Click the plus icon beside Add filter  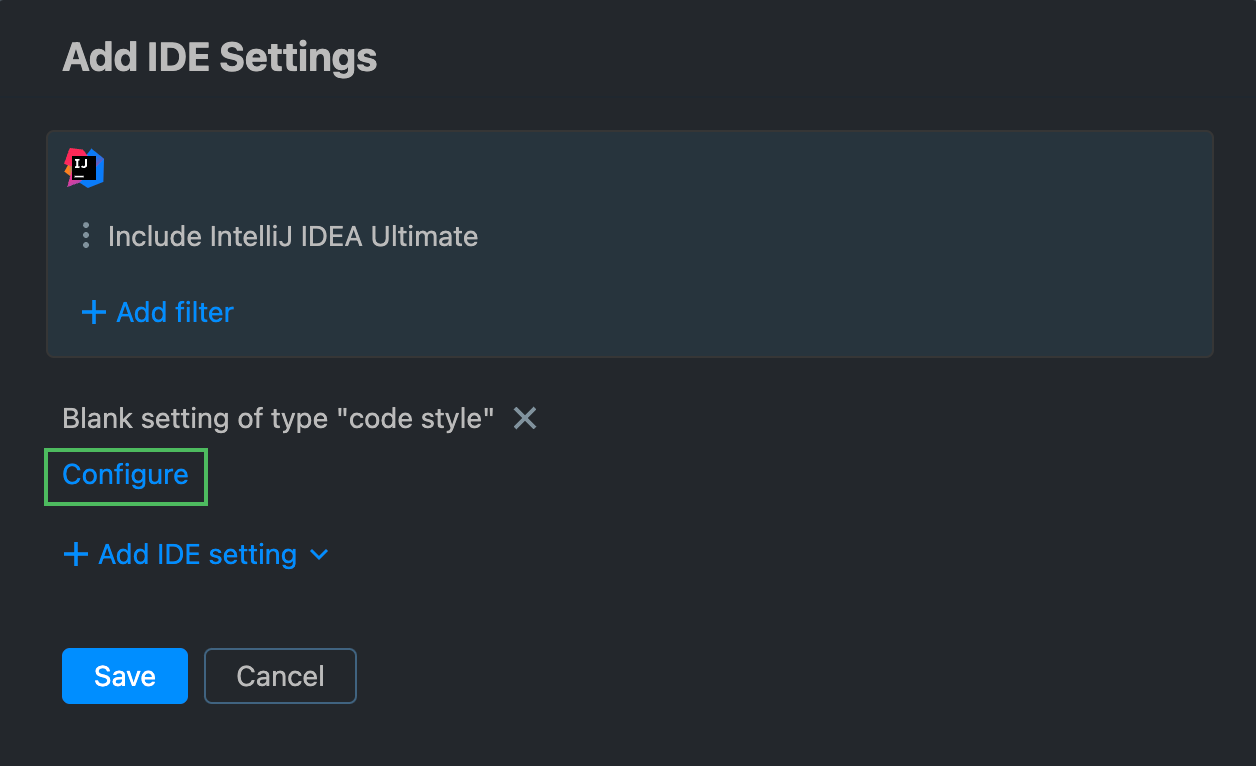tap(92, 312)
